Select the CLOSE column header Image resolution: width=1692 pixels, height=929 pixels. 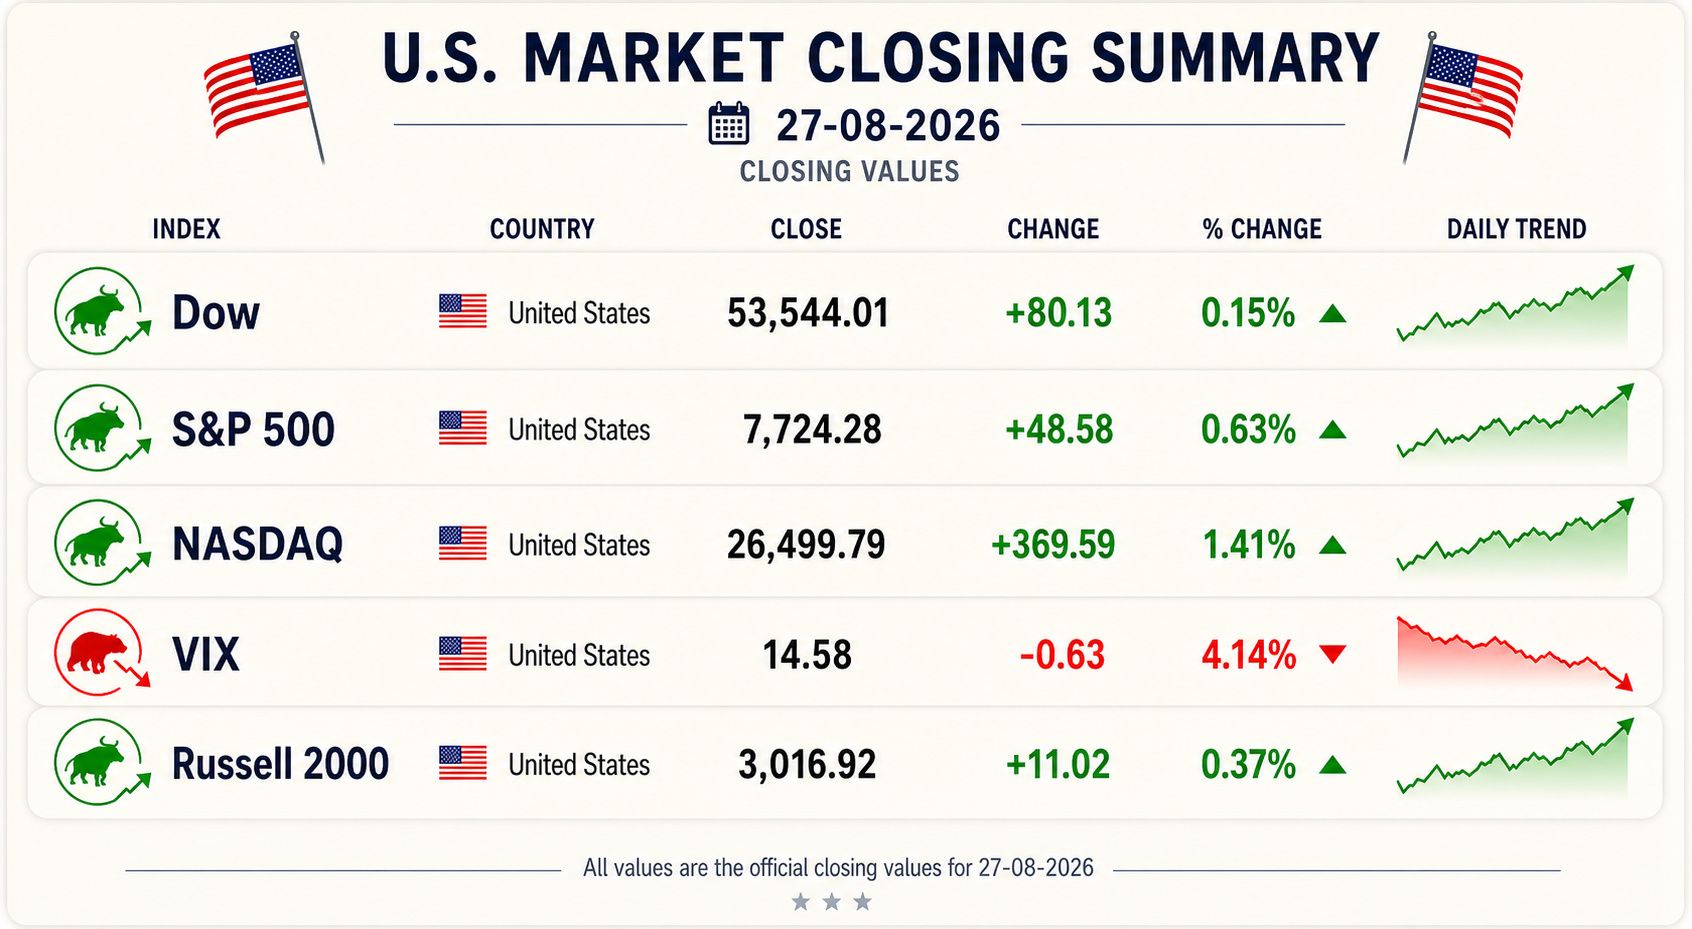[806, 229]
